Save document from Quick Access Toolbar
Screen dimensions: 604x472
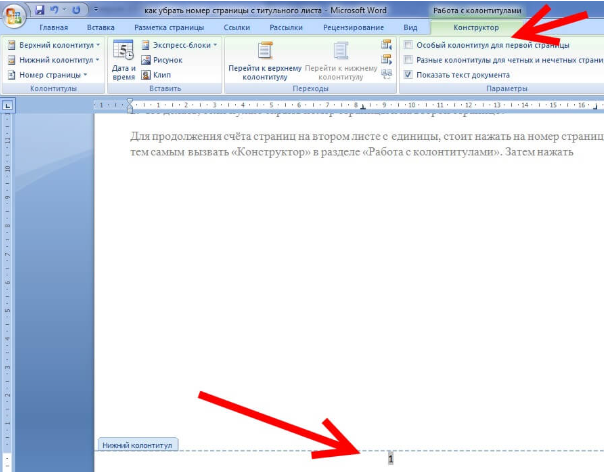[x=40, y=9]
